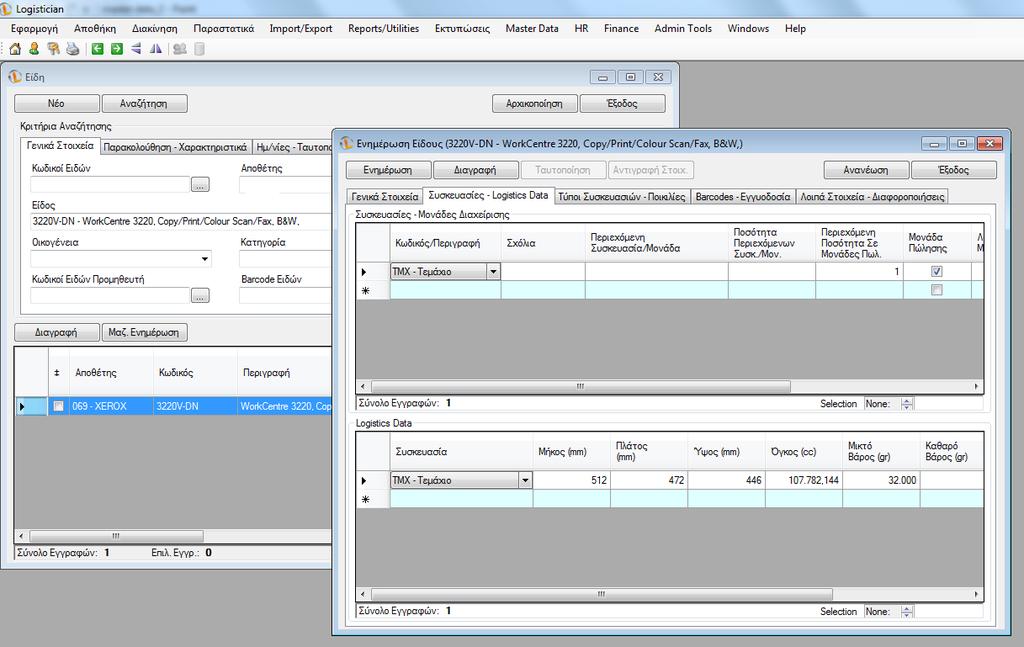Click the Κωδικοί Ειδών Προμηθευτή input field
This screenshot has width=1024, height=647.
click(x=110, y=296)
